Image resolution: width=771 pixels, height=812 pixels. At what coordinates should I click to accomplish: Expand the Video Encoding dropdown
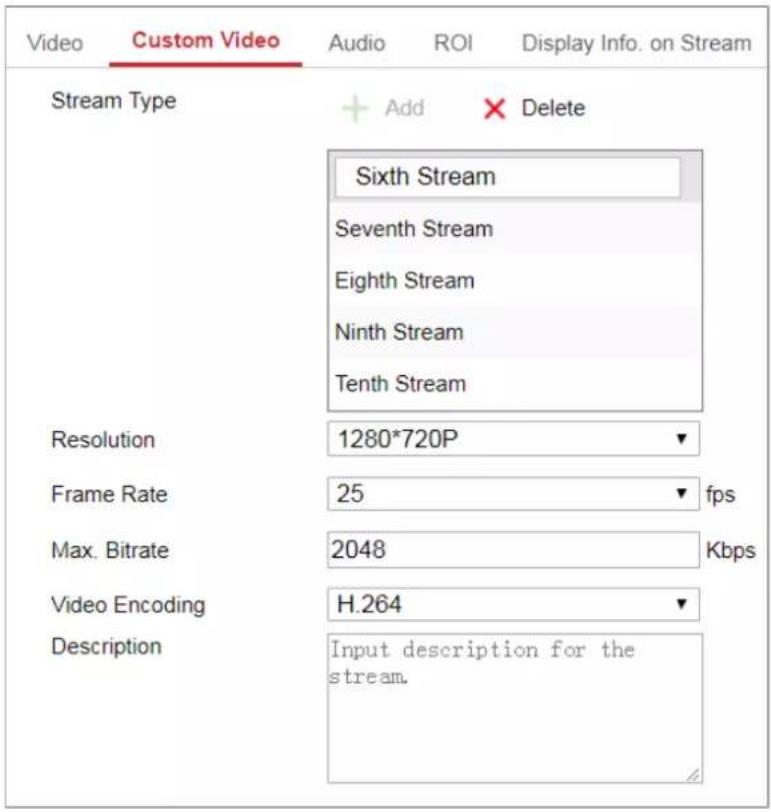[x=513, y=604]
